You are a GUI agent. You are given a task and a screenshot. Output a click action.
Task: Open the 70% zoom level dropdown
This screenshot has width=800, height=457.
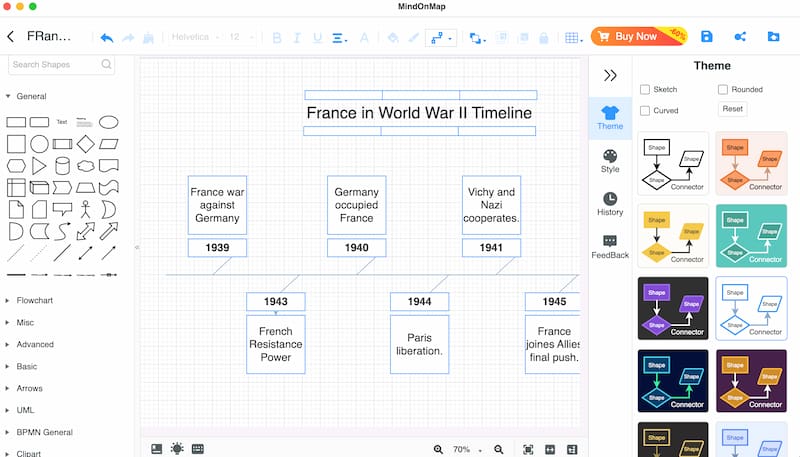(467, 449)
